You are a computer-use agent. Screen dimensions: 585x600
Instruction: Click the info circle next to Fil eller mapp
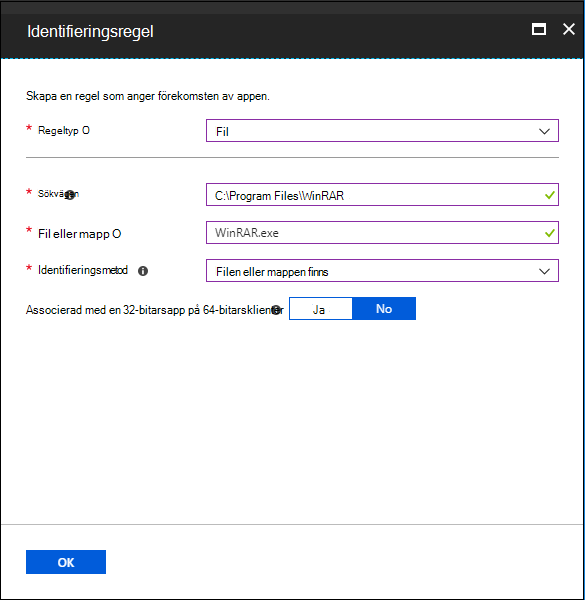(117, 234)
